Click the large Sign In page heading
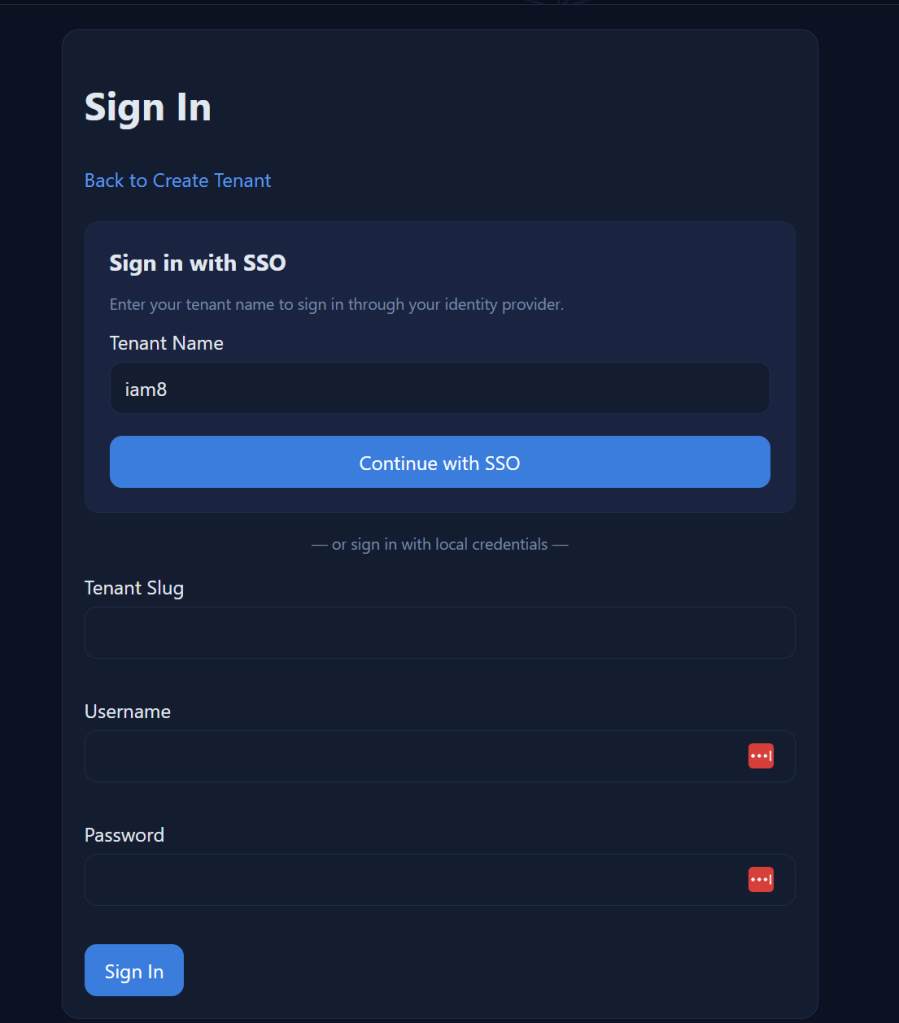 [x=148, y=107]
